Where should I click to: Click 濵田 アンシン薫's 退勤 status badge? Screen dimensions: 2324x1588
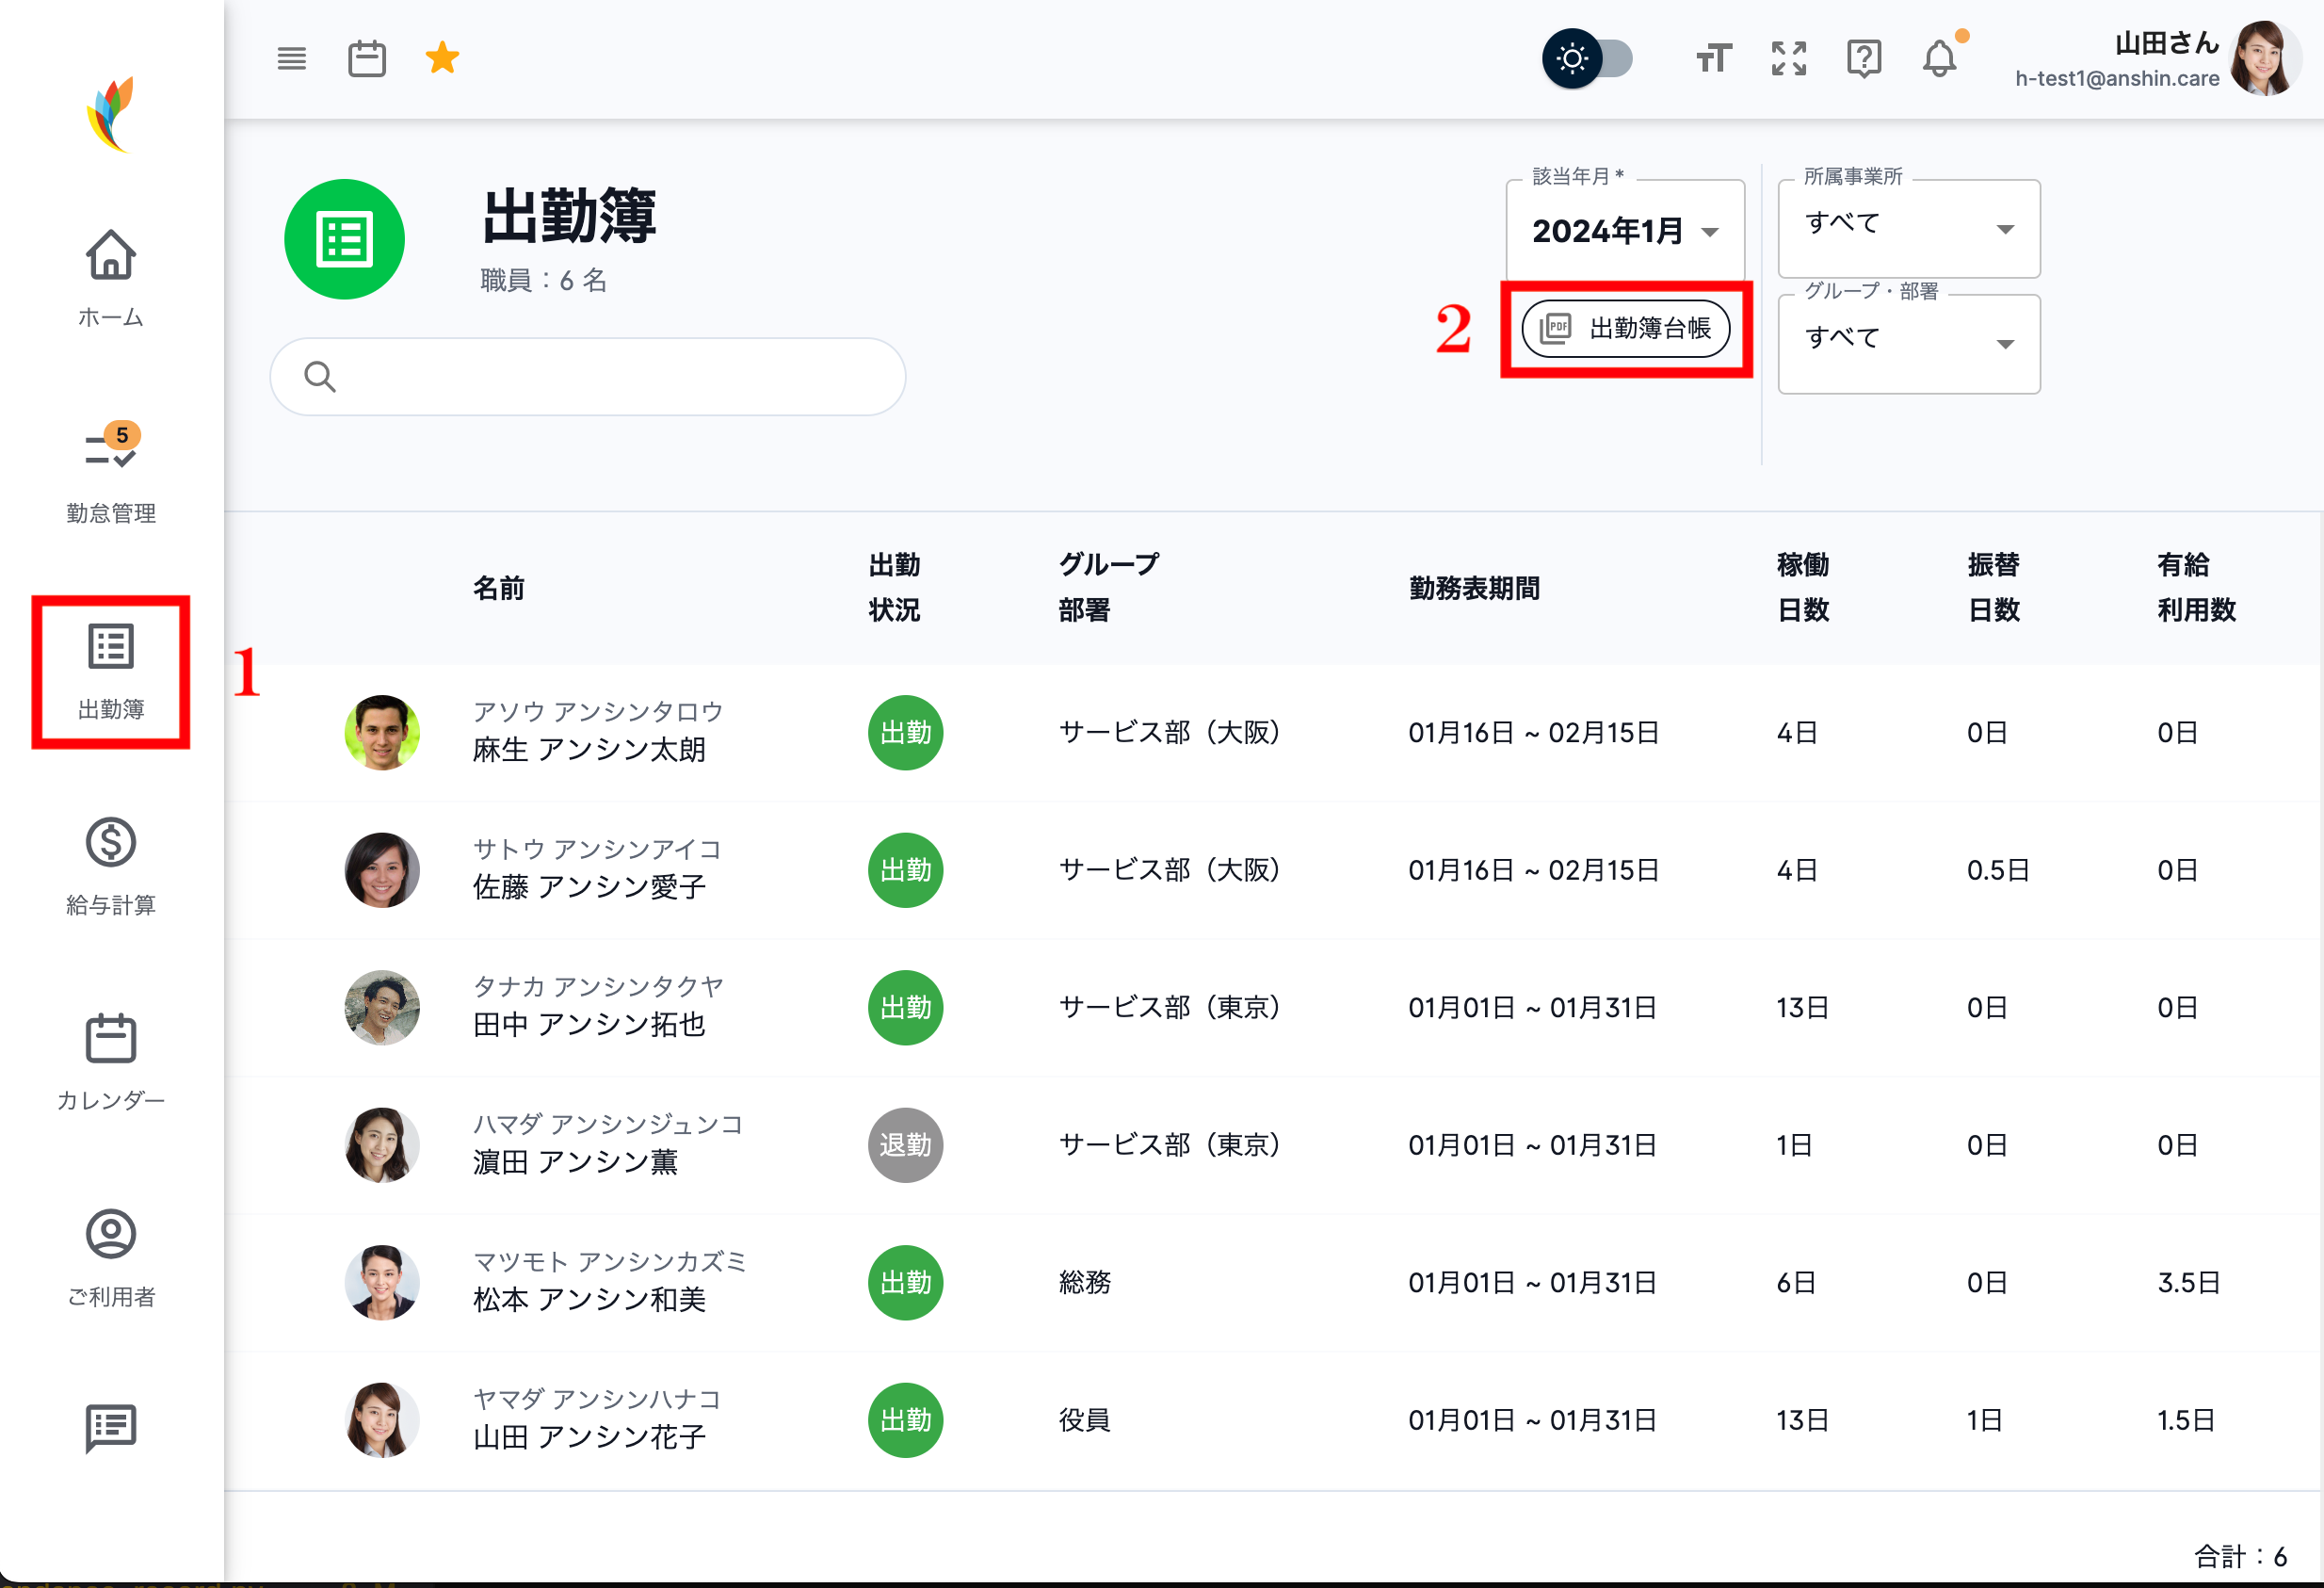[904, 1145]
